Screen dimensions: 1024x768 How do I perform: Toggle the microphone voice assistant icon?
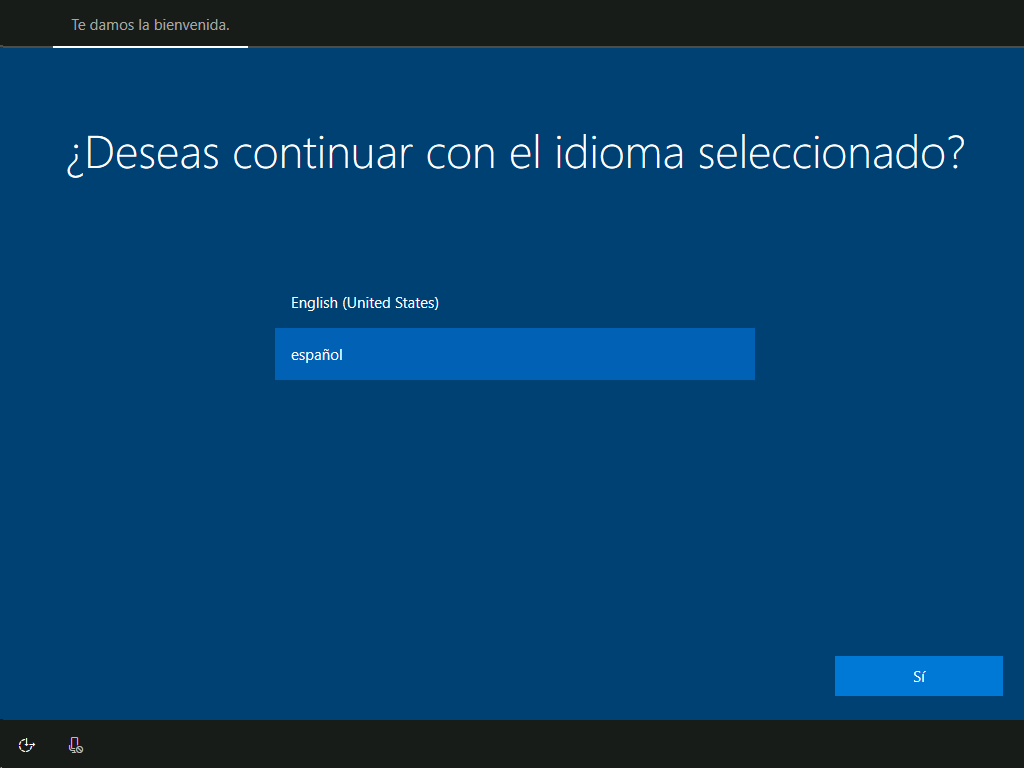pos(75,744)
